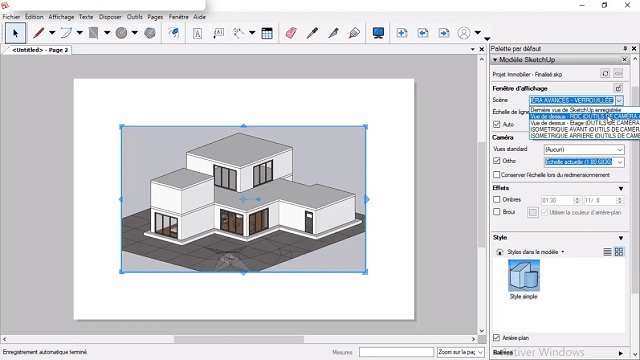Collapse the Style section

pos(621,238)
